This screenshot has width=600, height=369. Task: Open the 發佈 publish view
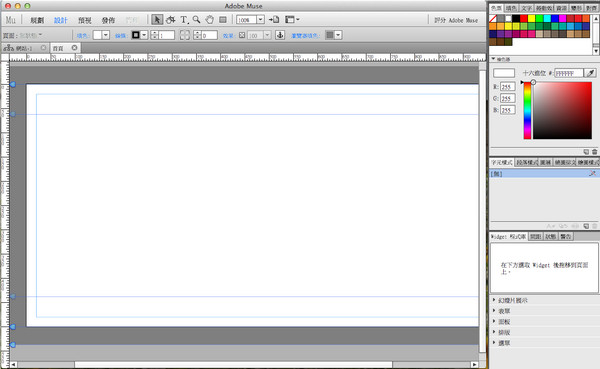point(108,20)
